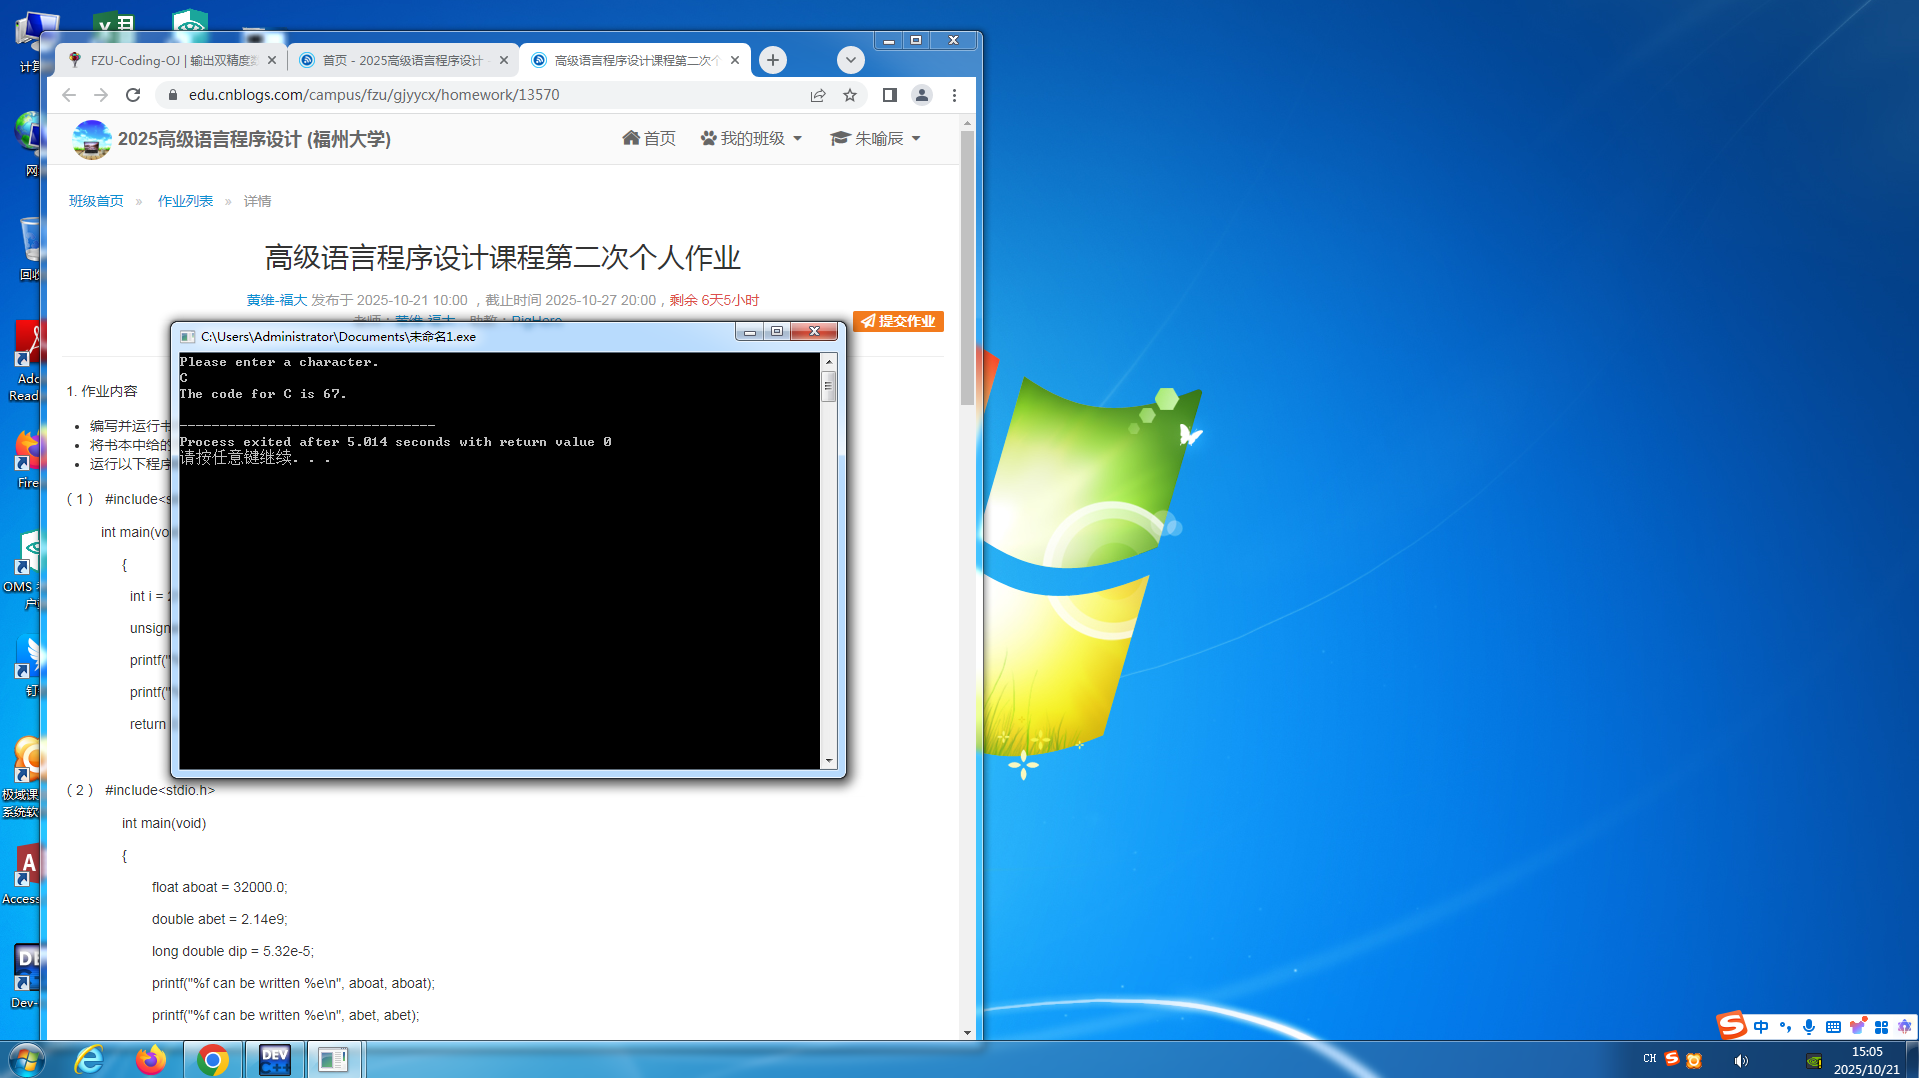Click the Sogou S logo on the IME bar
This screenshot has width=1919, height=1078.
(x=1732, y=1026)
